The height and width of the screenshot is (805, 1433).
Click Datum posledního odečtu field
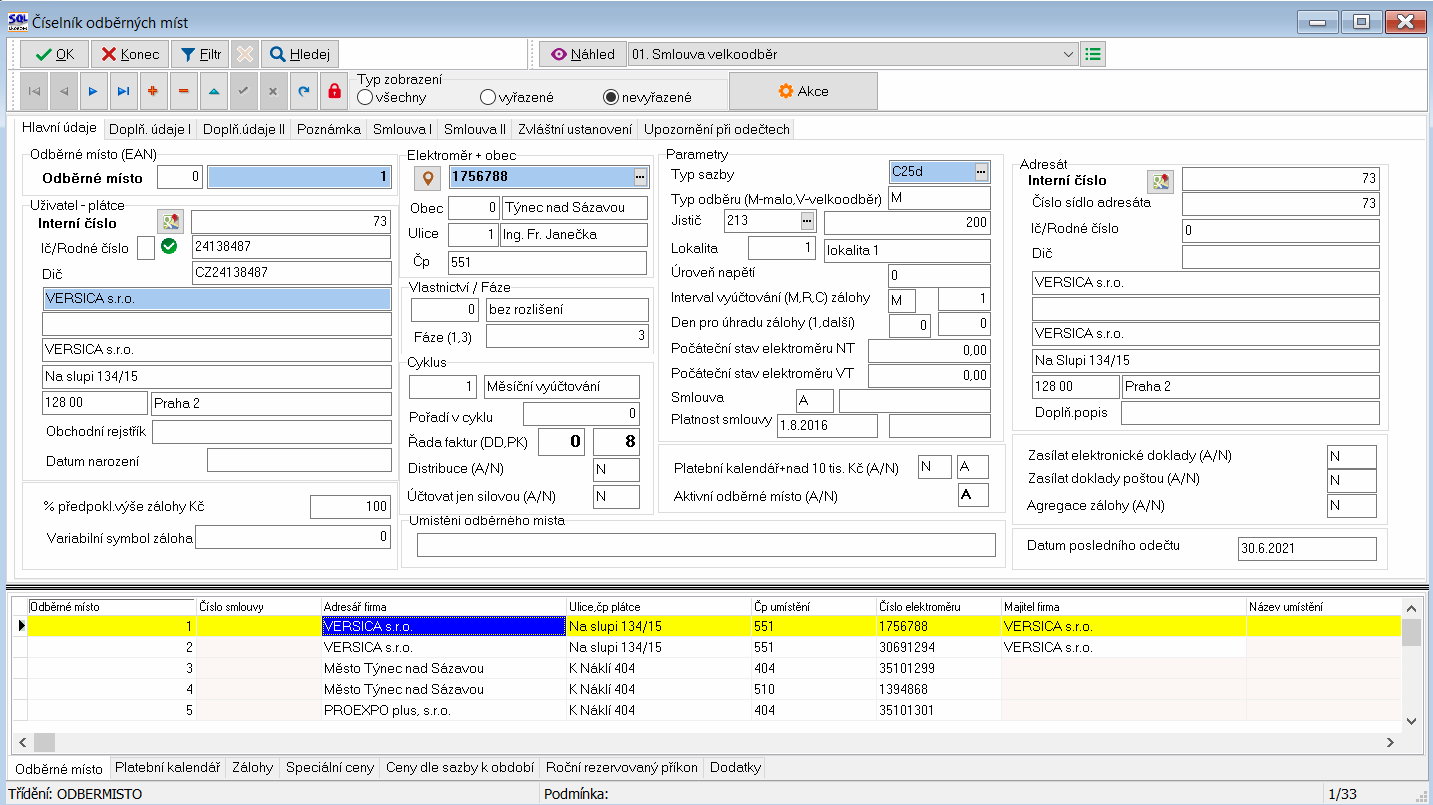pyautogui.click(x=1307, y=548)
